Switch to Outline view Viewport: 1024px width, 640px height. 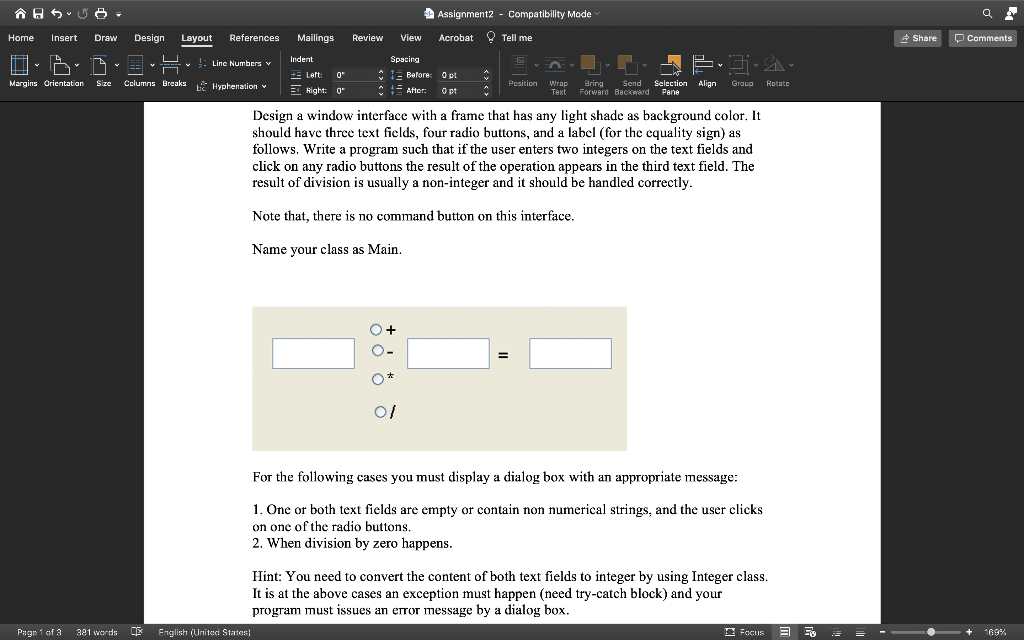pos(836,632)
